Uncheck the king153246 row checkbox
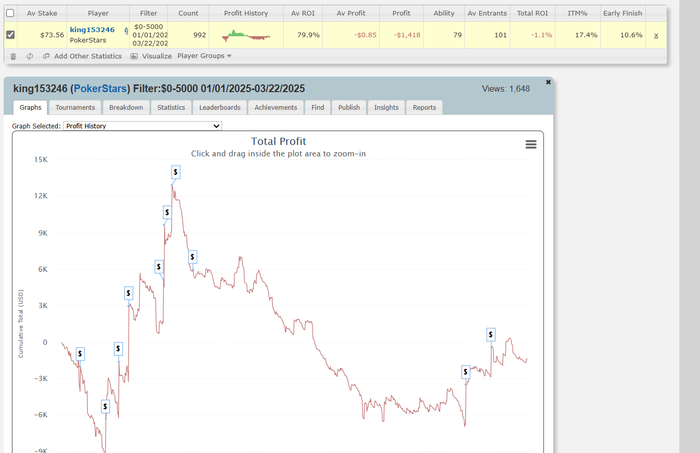The height and width of the screenshot is (453, 700). 10,34
